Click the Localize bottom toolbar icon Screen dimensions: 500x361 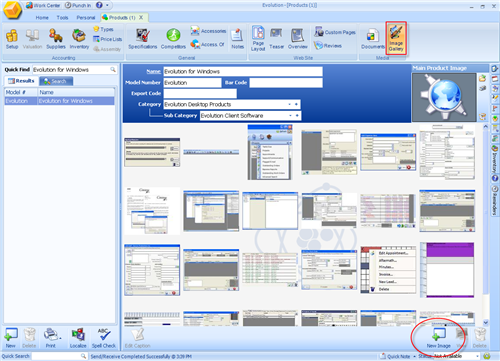[x=78, y=338]
